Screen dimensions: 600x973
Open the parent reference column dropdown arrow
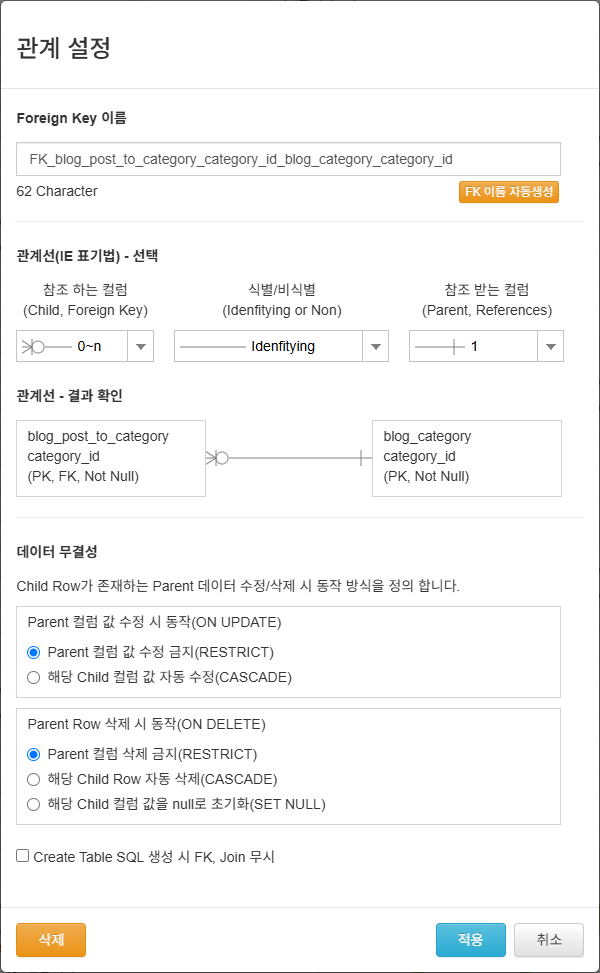tap(551, 347)
